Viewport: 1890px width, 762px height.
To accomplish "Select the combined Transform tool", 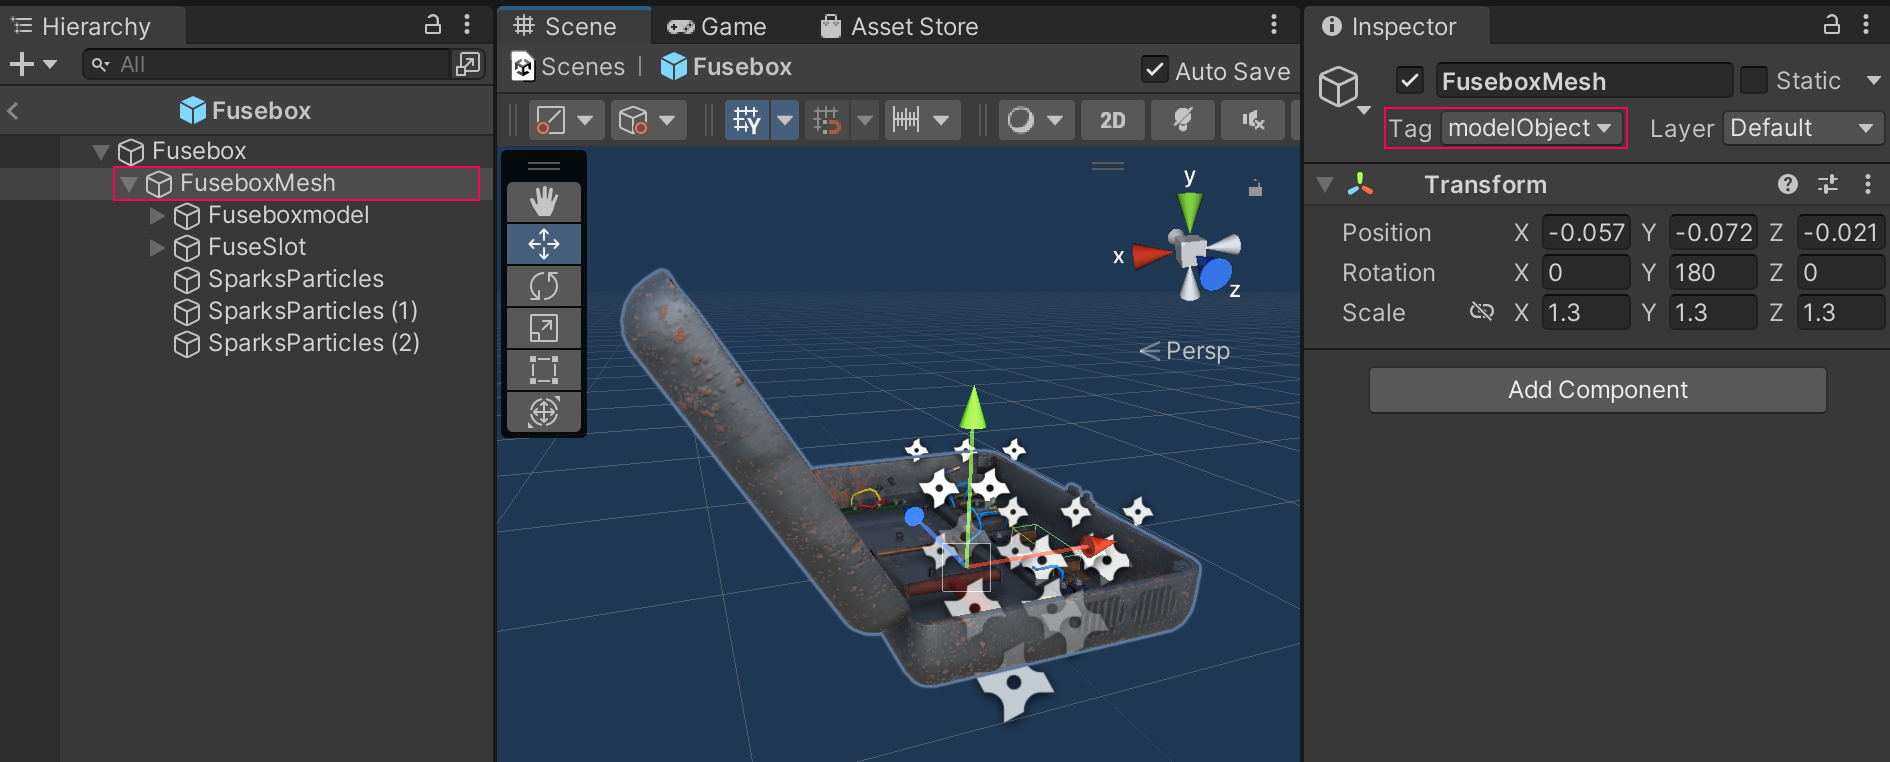I will [543, 412].
